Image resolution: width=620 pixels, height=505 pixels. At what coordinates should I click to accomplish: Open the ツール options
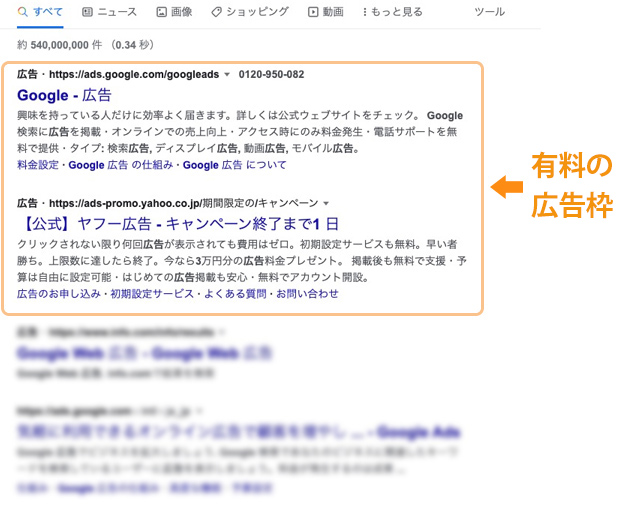490,12
